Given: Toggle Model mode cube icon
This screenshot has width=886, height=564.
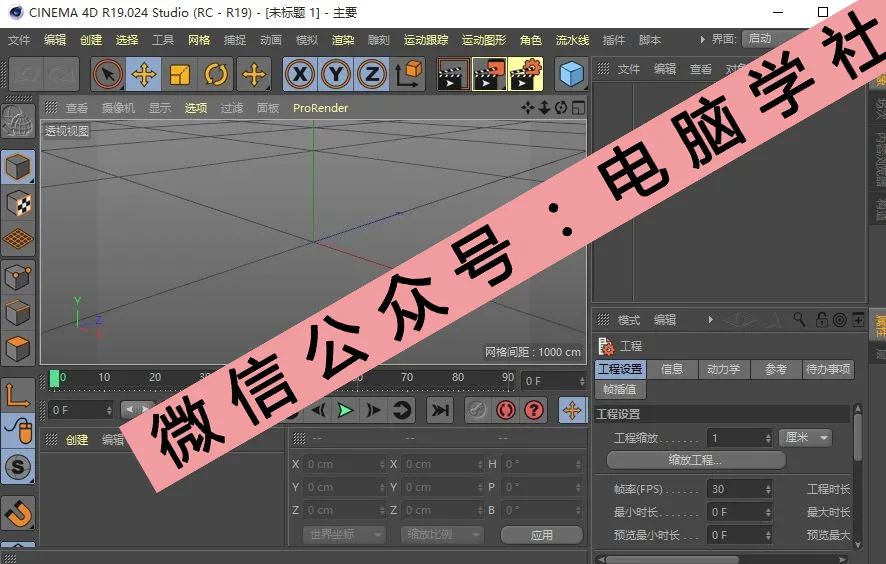Looking at the screenshot, I should coord(18,167).
